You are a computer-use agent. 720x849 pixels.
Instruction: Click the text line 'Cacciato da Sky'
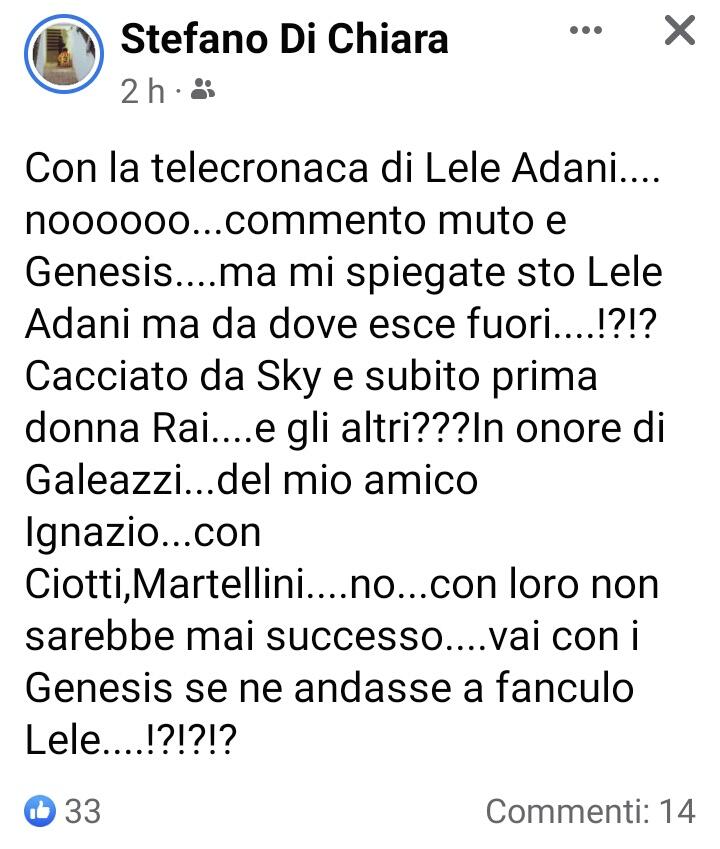[x=311, y=377]
